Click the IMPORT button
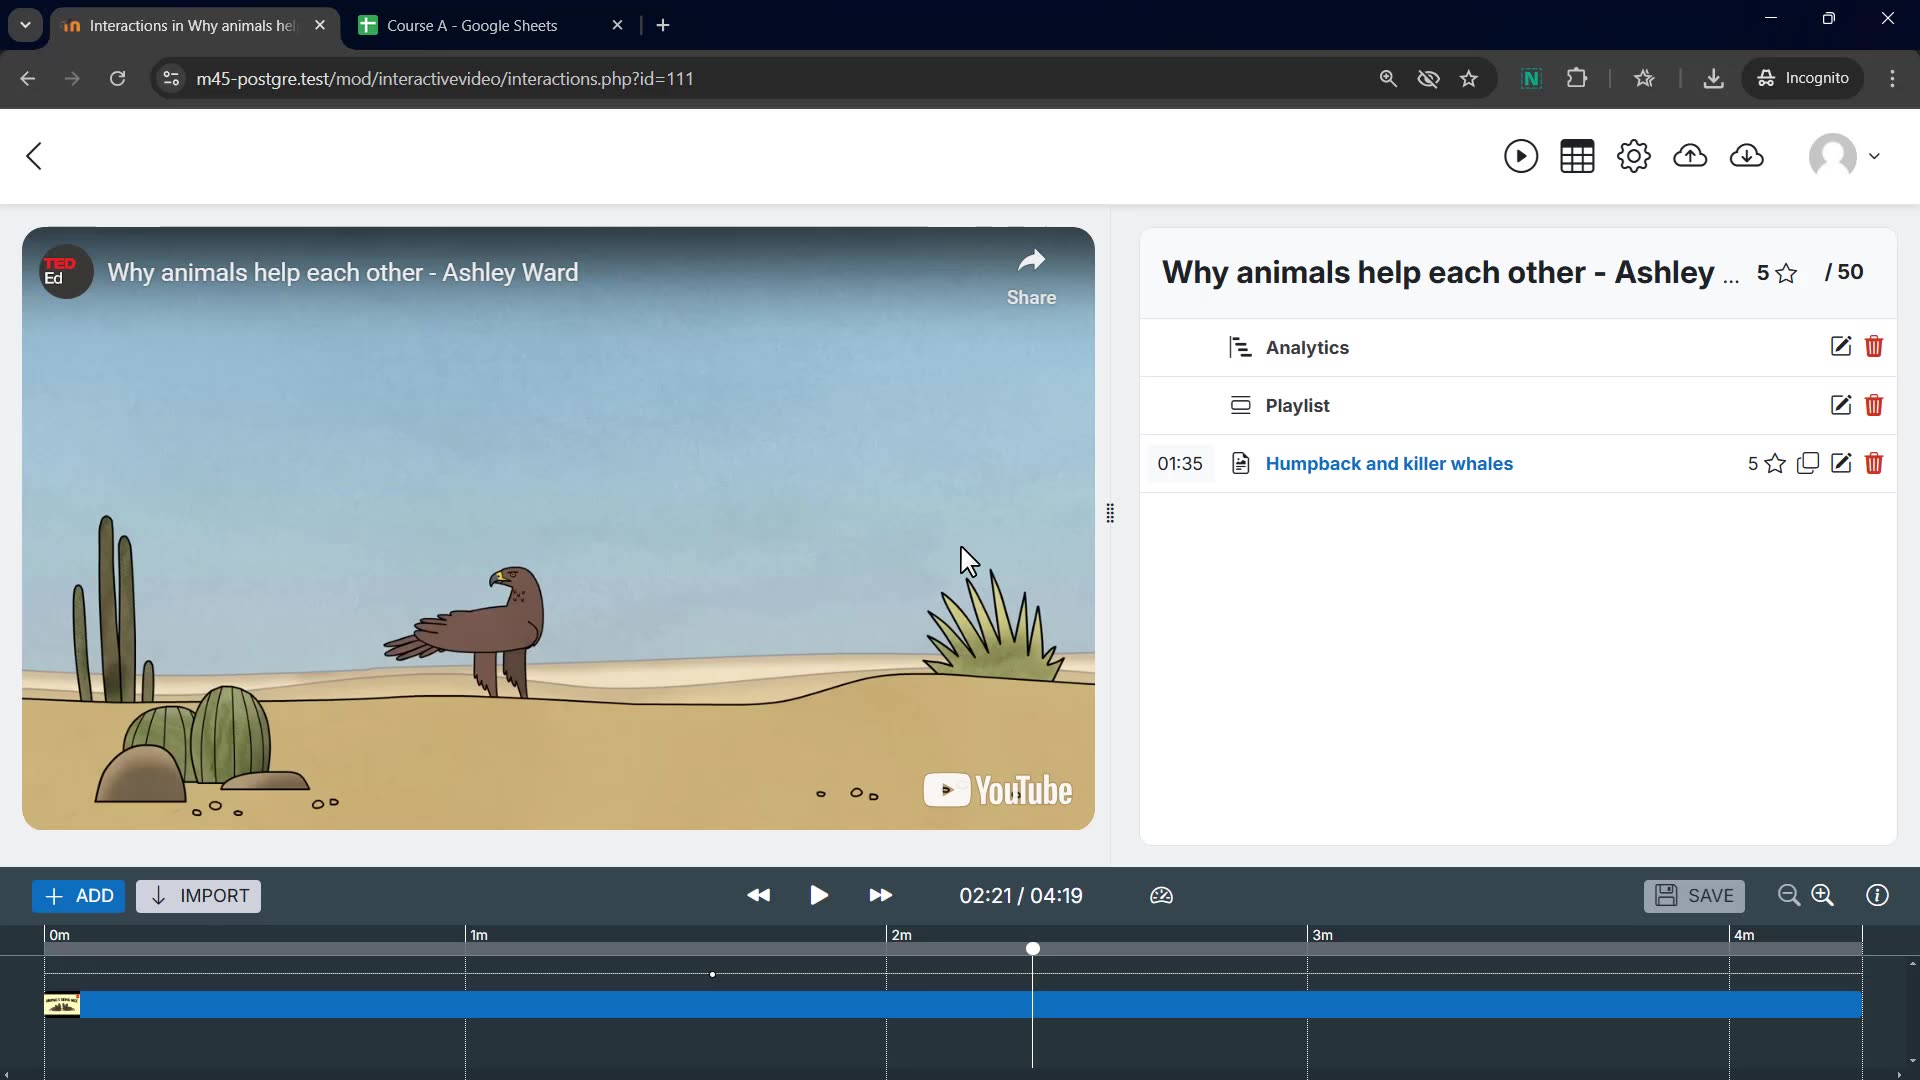1920x1080 pixels. click(x=198, y=896)
